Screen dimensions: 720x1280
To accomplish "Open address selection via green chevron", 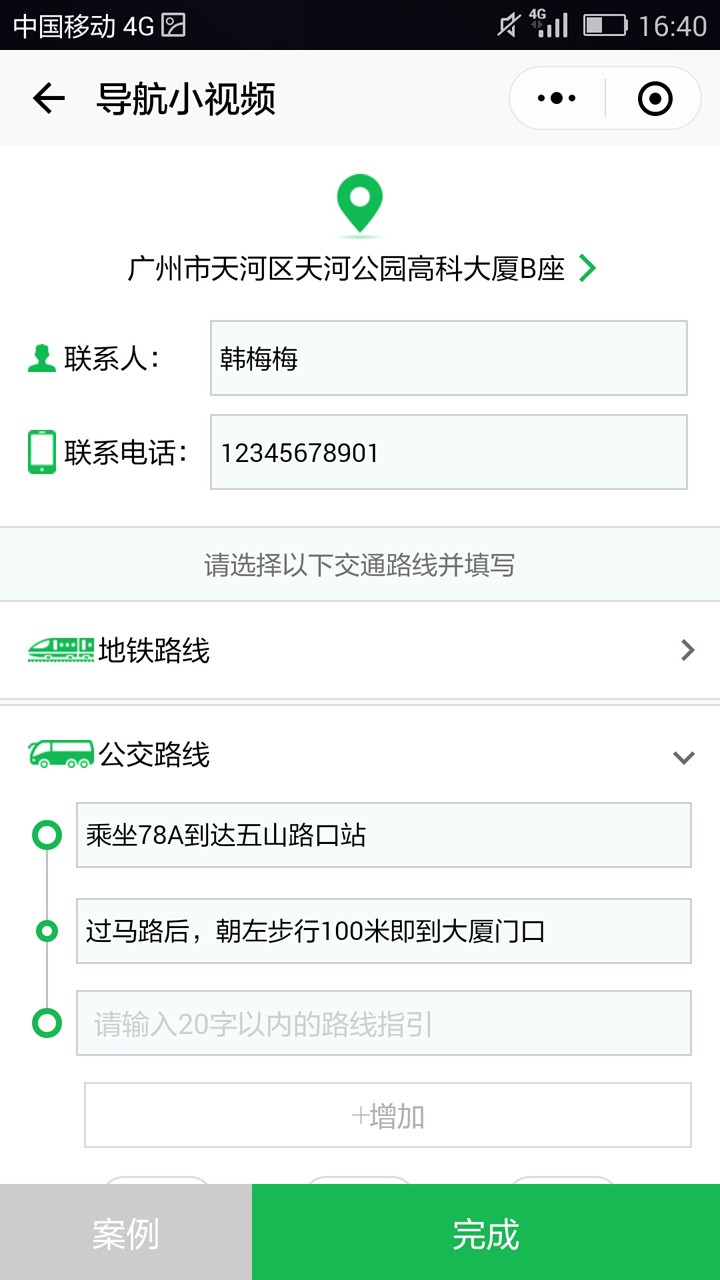I will [588, 268].
